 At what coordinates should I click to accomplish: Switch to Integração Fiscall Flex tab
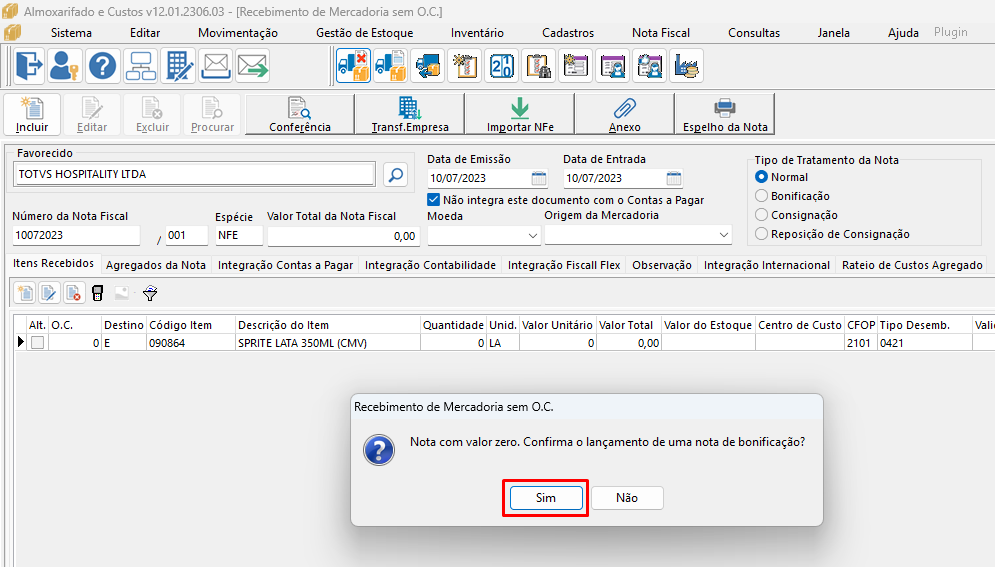[x=564, y=265]
